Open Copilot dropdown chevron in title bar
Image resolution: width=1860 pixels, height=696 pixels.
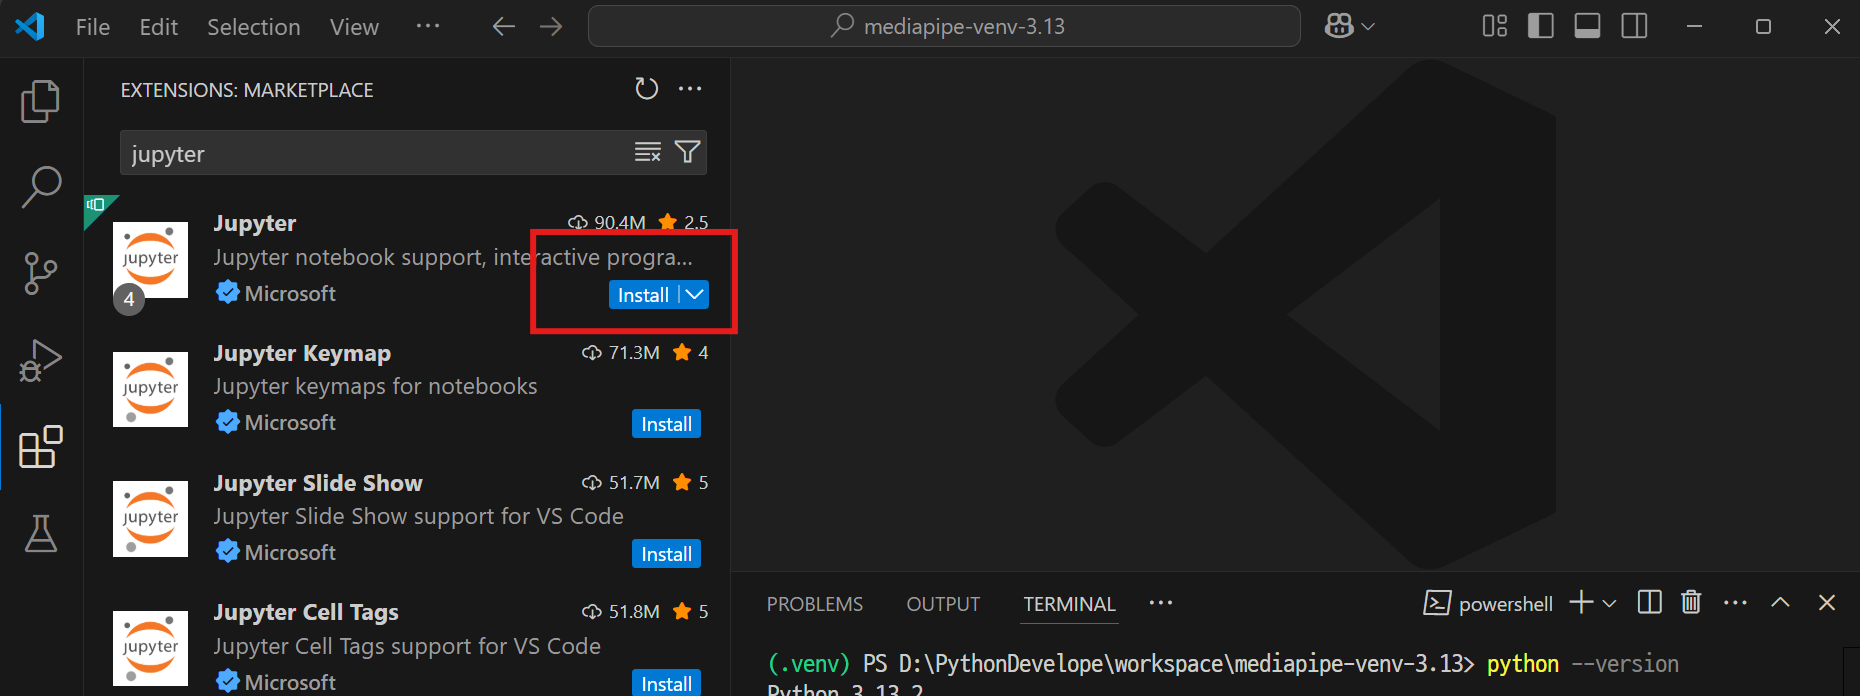click(x=1368, y=27)
